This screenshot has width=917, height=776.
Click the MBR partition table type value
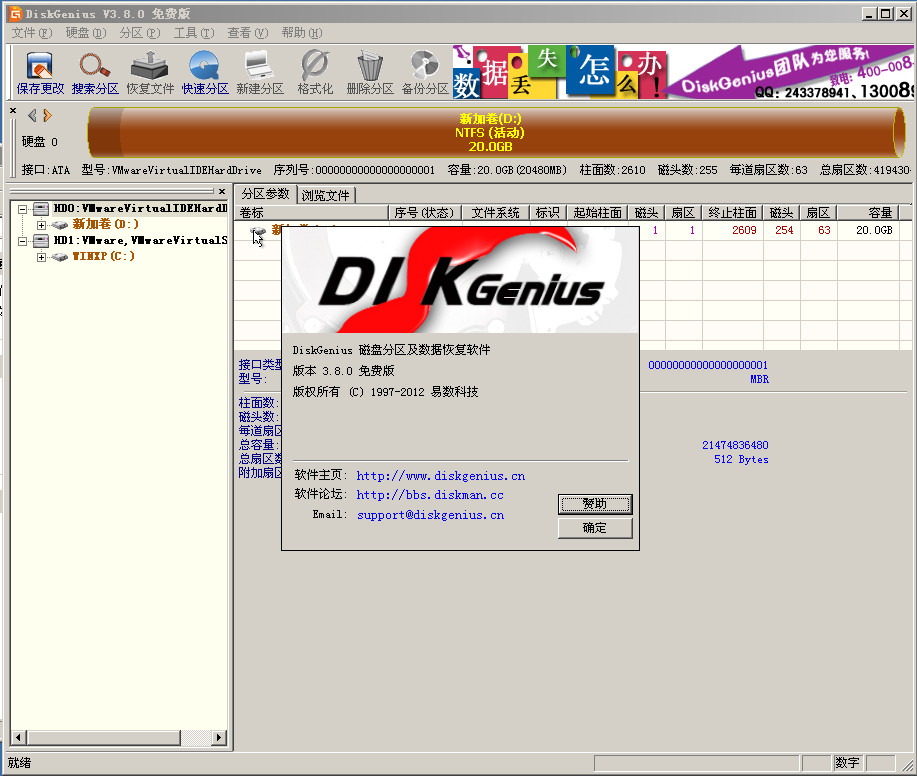[x=760, y=380]
